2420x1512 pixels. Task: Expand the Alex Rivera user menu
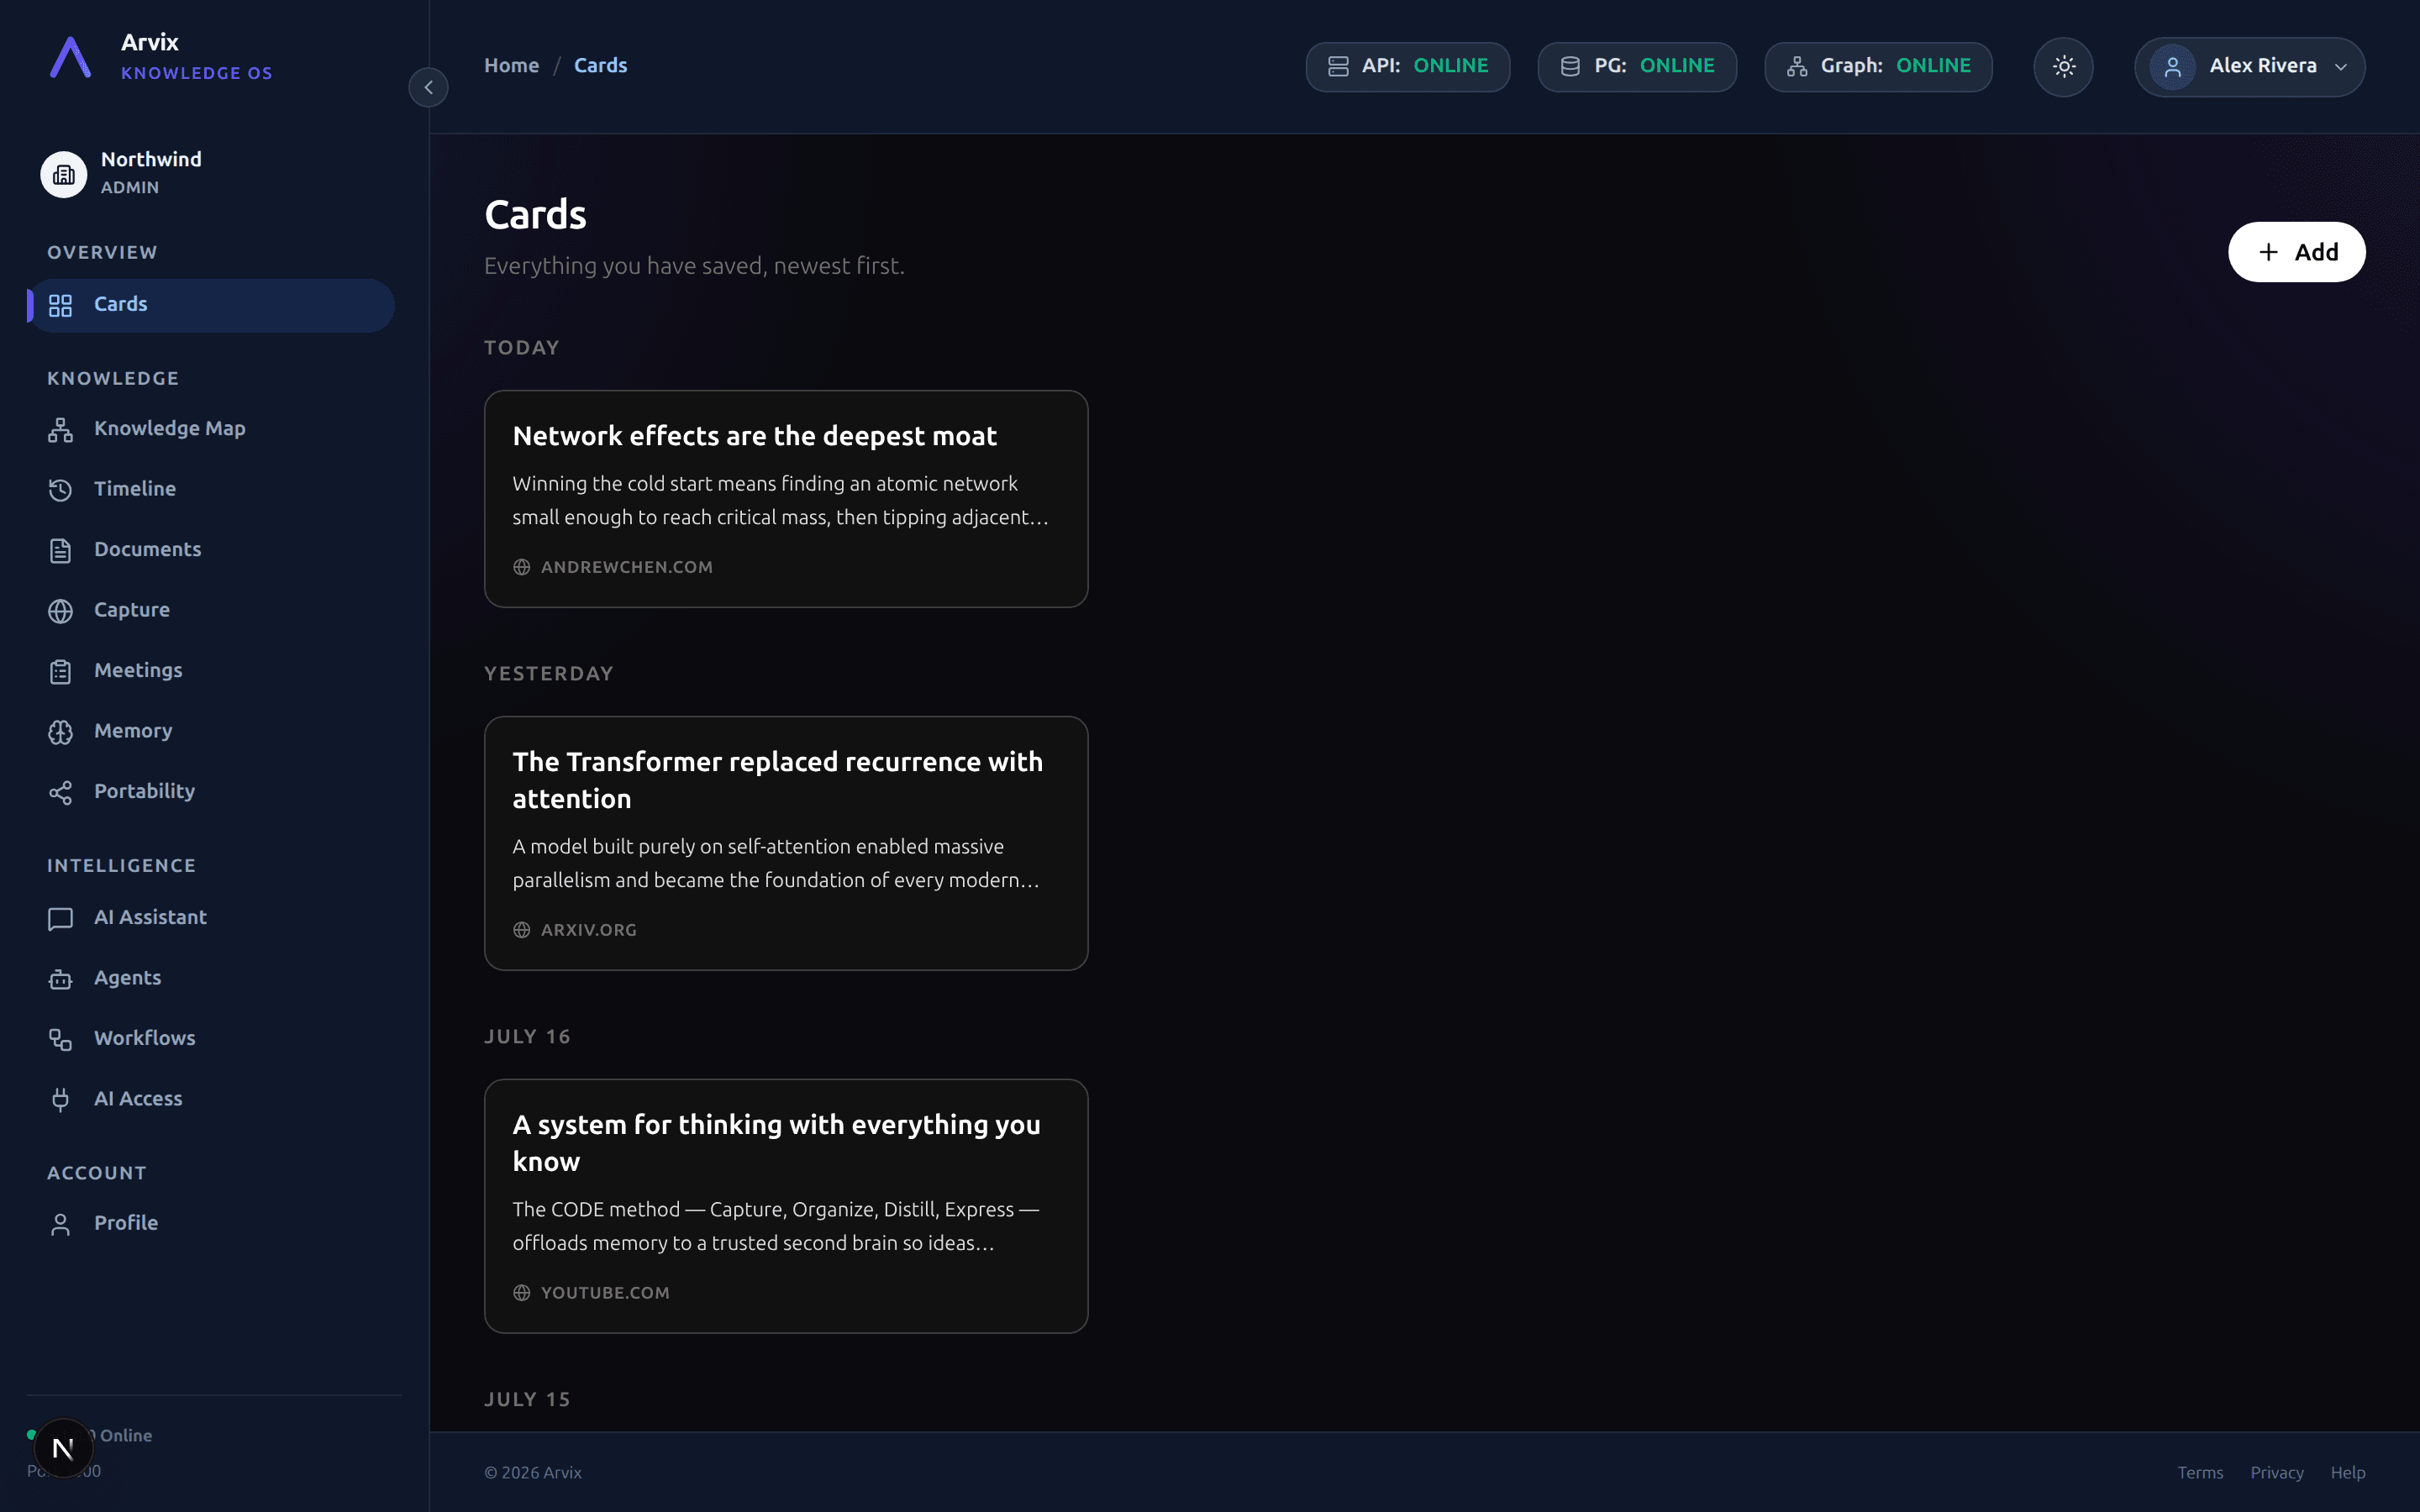pos(2249,67)
